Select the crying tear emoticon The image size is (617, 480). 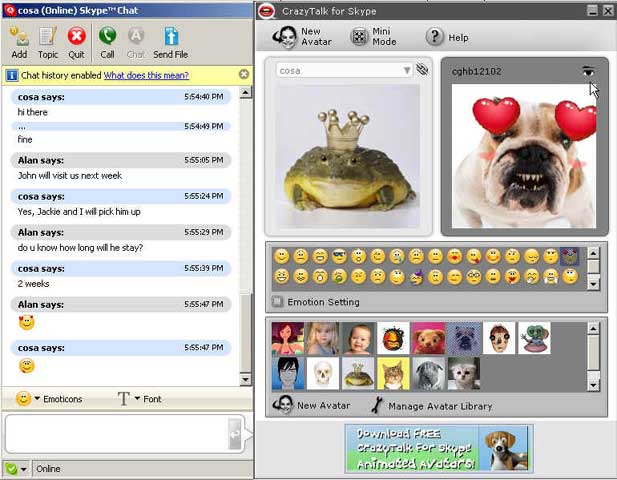[397, 257]
